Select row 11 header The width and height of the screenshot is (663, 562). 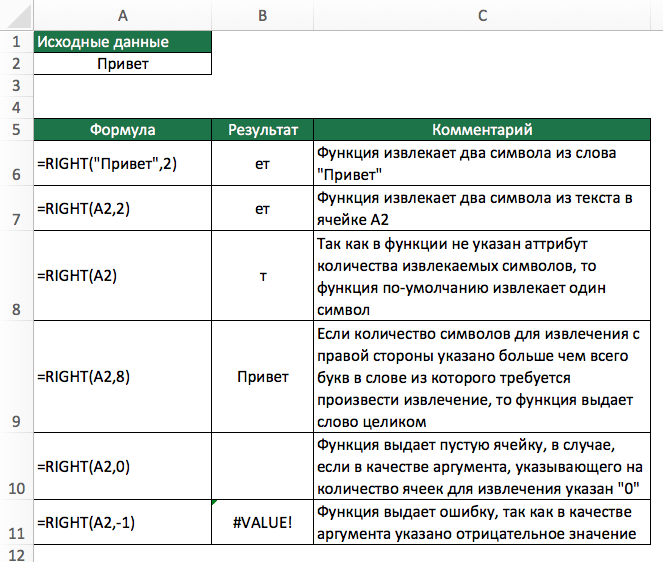pos(16,522)
